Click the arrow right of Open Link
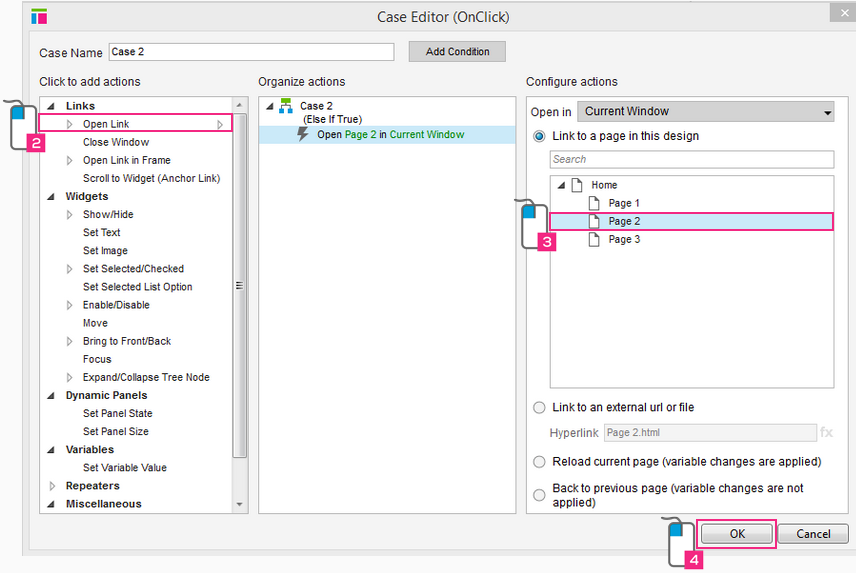This screenshot has height=573, width=856. 220,124
